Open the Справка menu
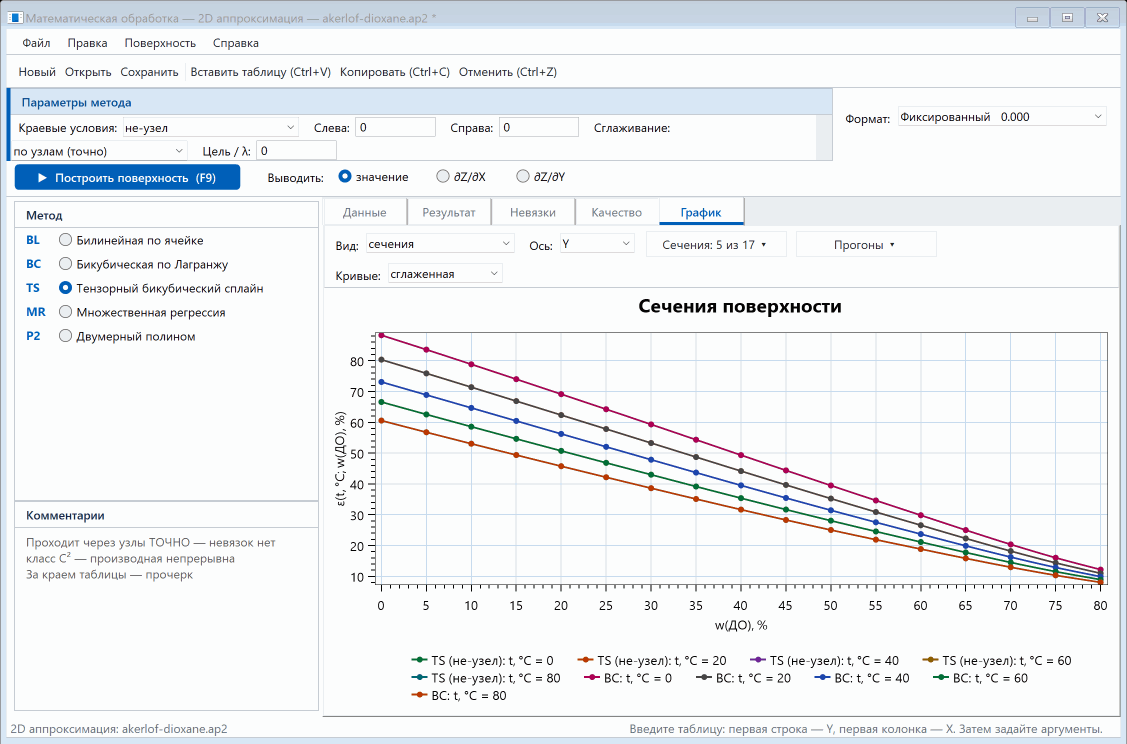This screenshot has width=1127, height=744. coord(236,43)
